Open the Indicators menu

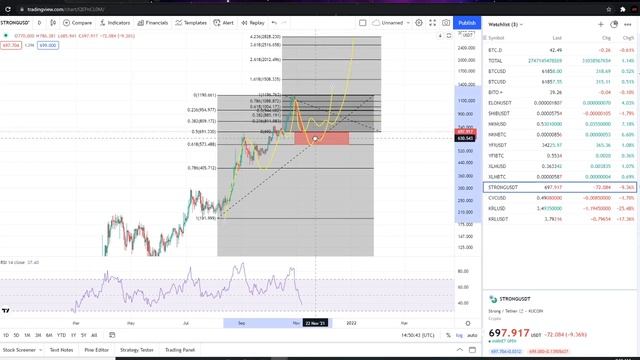[x=115, y=23]
